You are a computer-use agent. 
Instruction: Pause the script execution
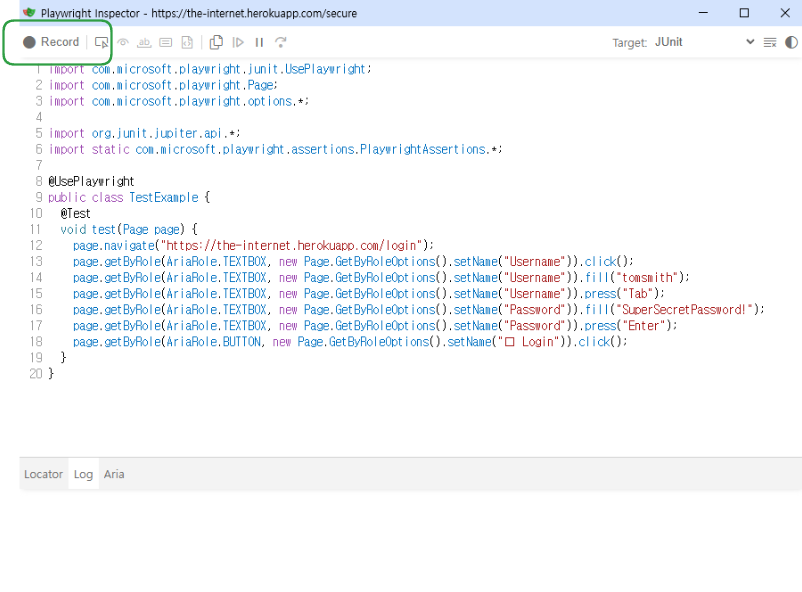tap(259, 42)
